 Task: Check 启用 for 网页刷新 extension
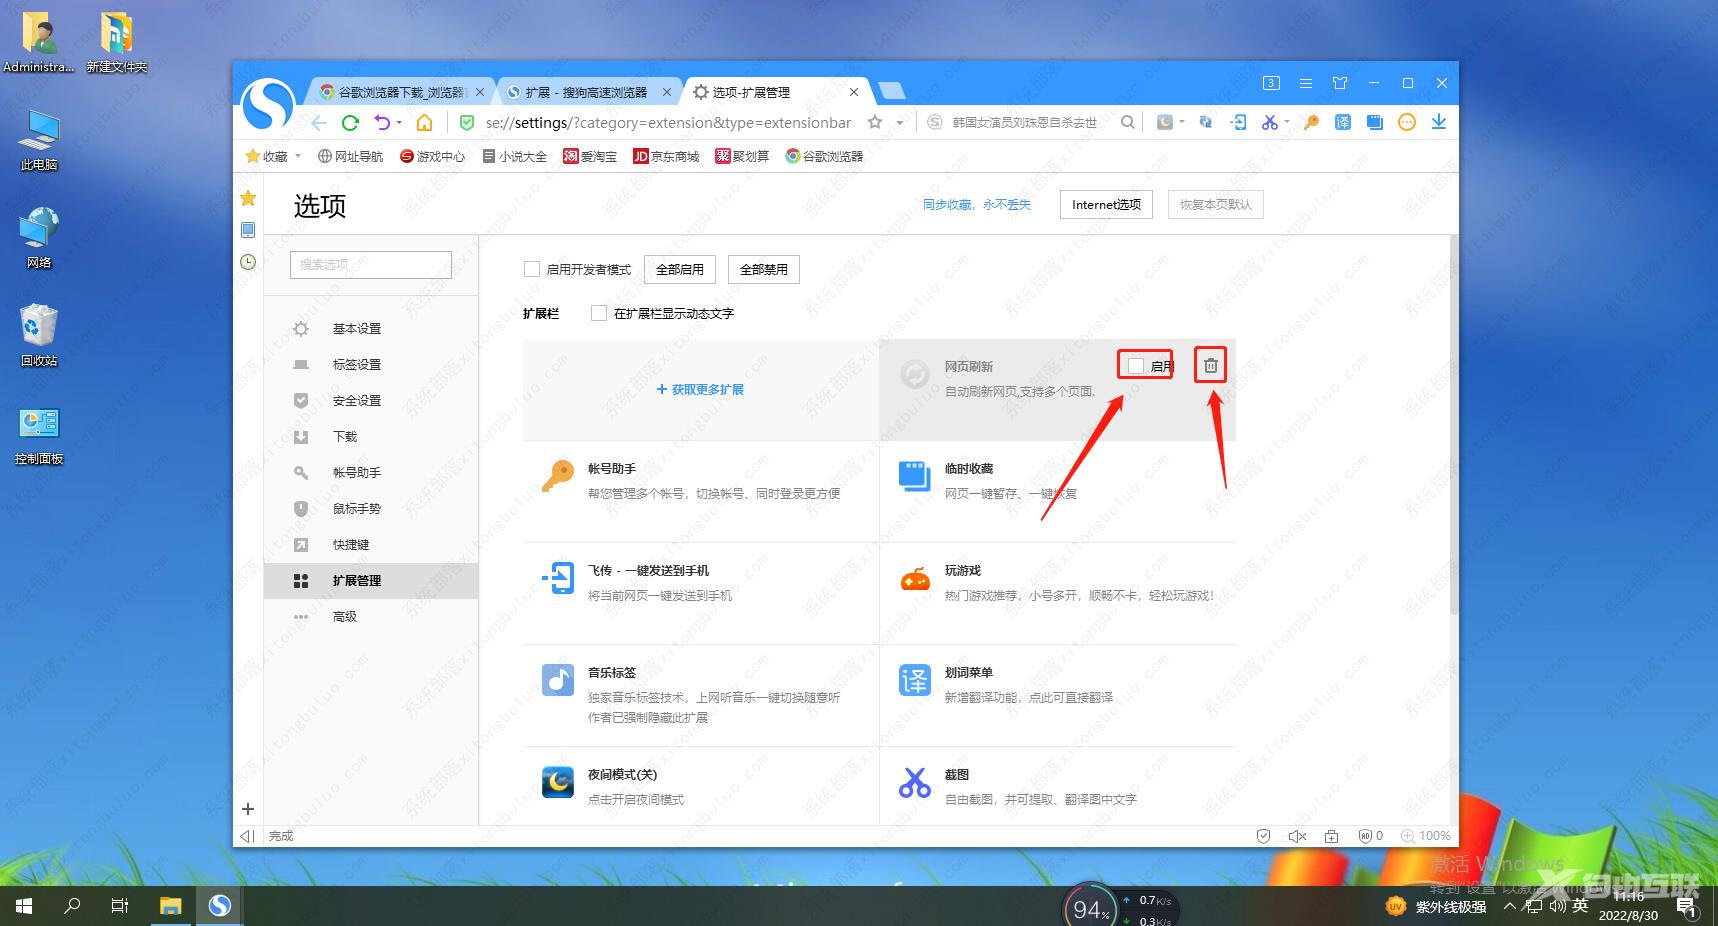pyautogui.click(x=1136, y=366)
